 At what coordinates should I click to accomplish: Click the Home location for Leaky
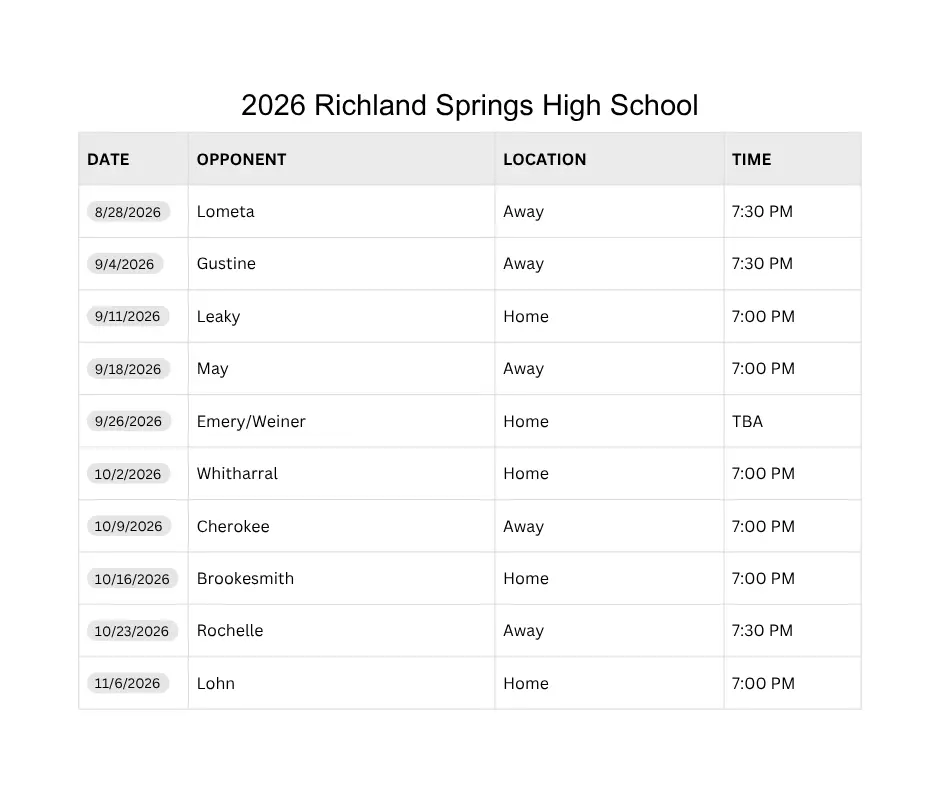[526, 317]
